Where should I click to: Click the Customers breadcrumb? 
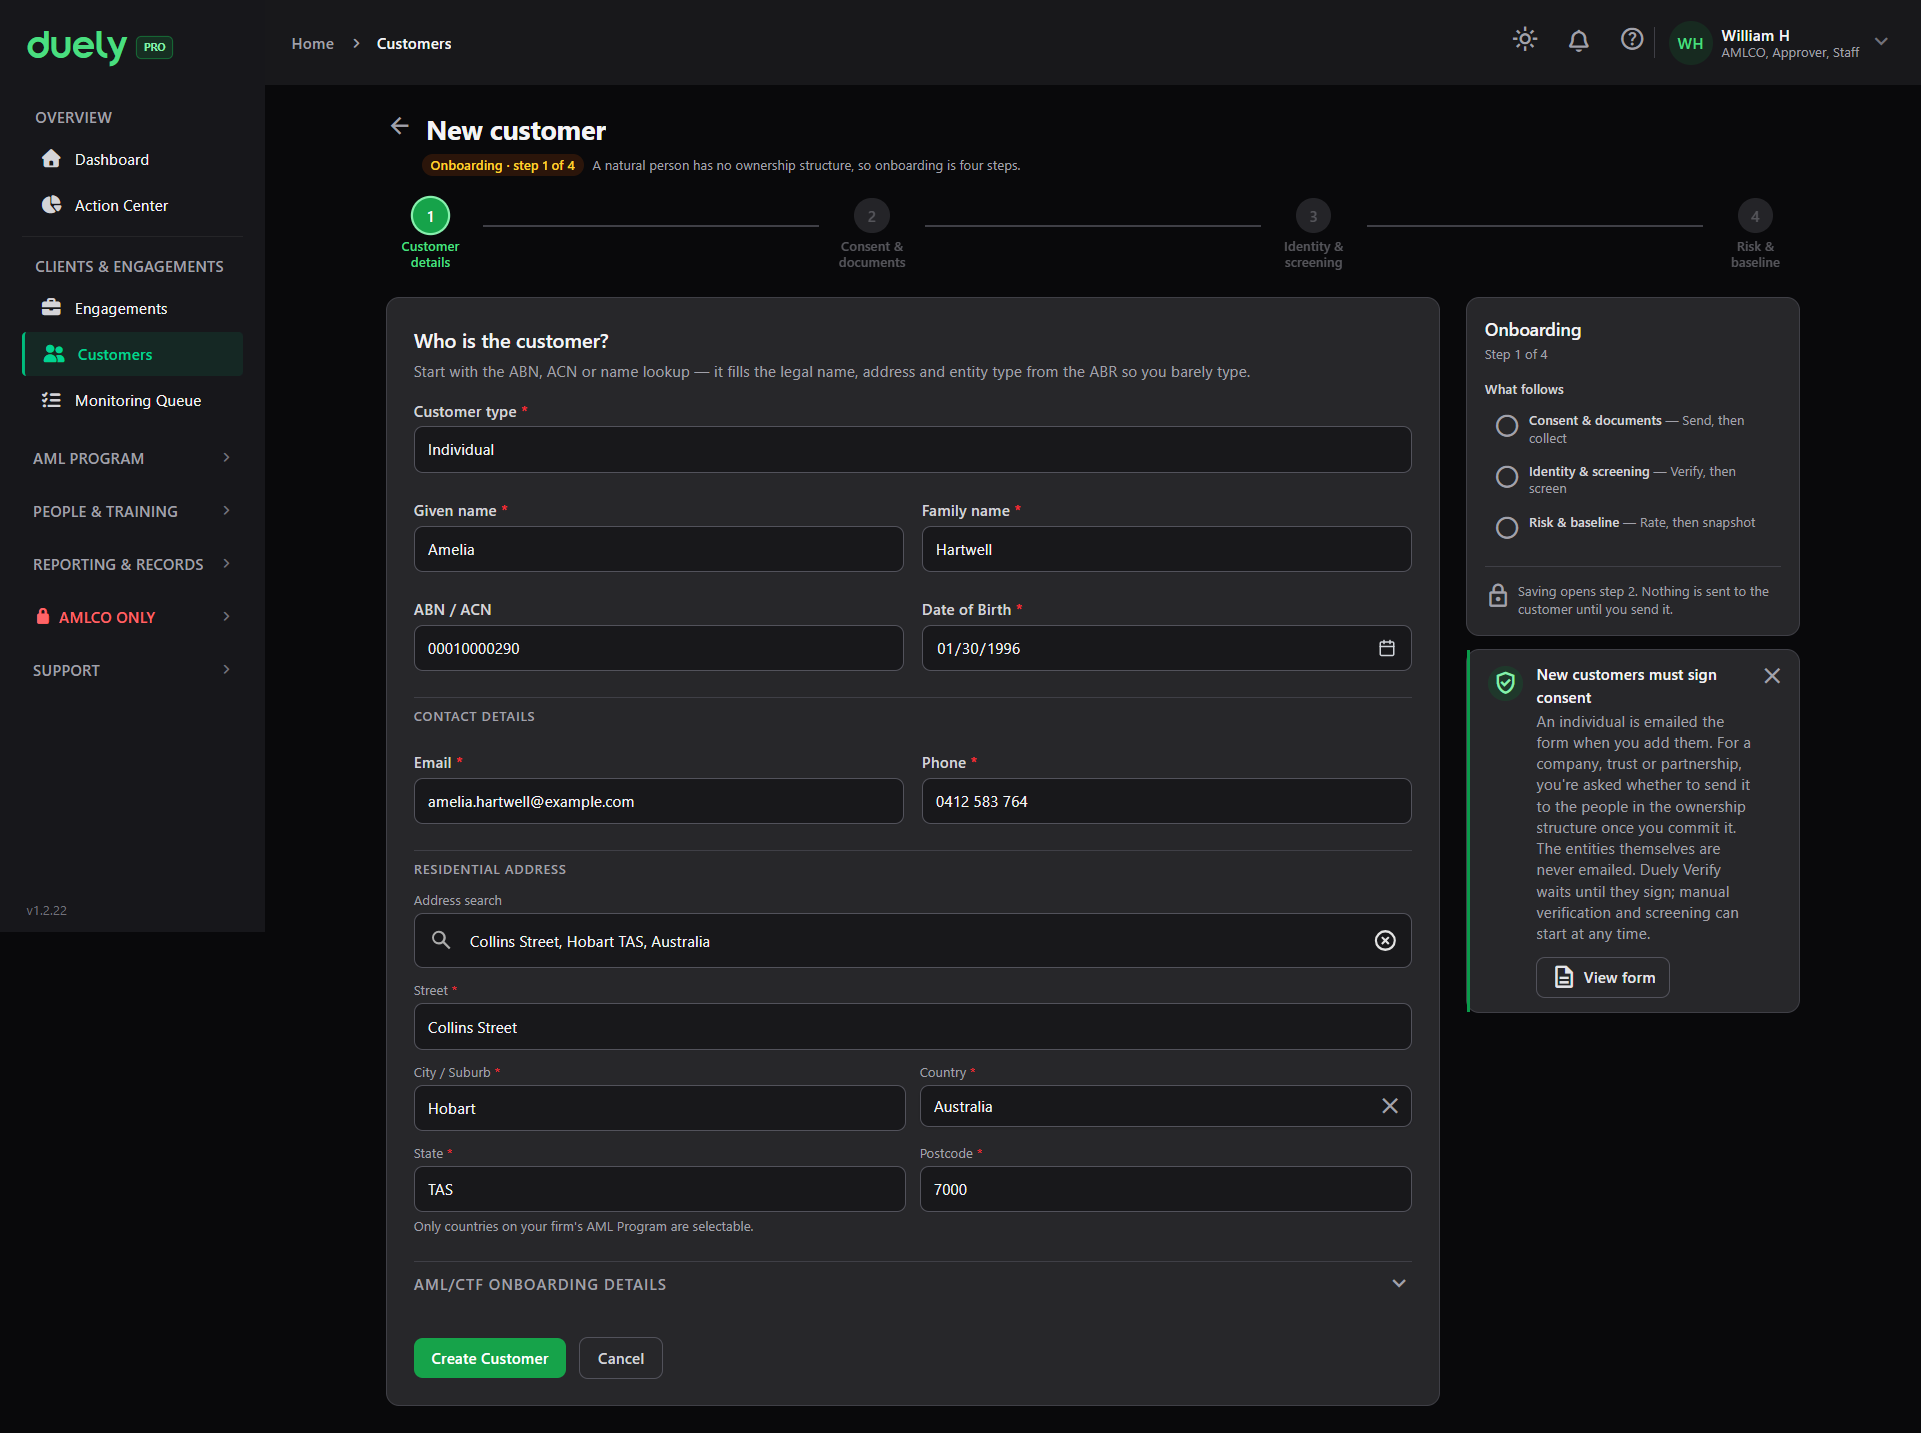(413, 44)
